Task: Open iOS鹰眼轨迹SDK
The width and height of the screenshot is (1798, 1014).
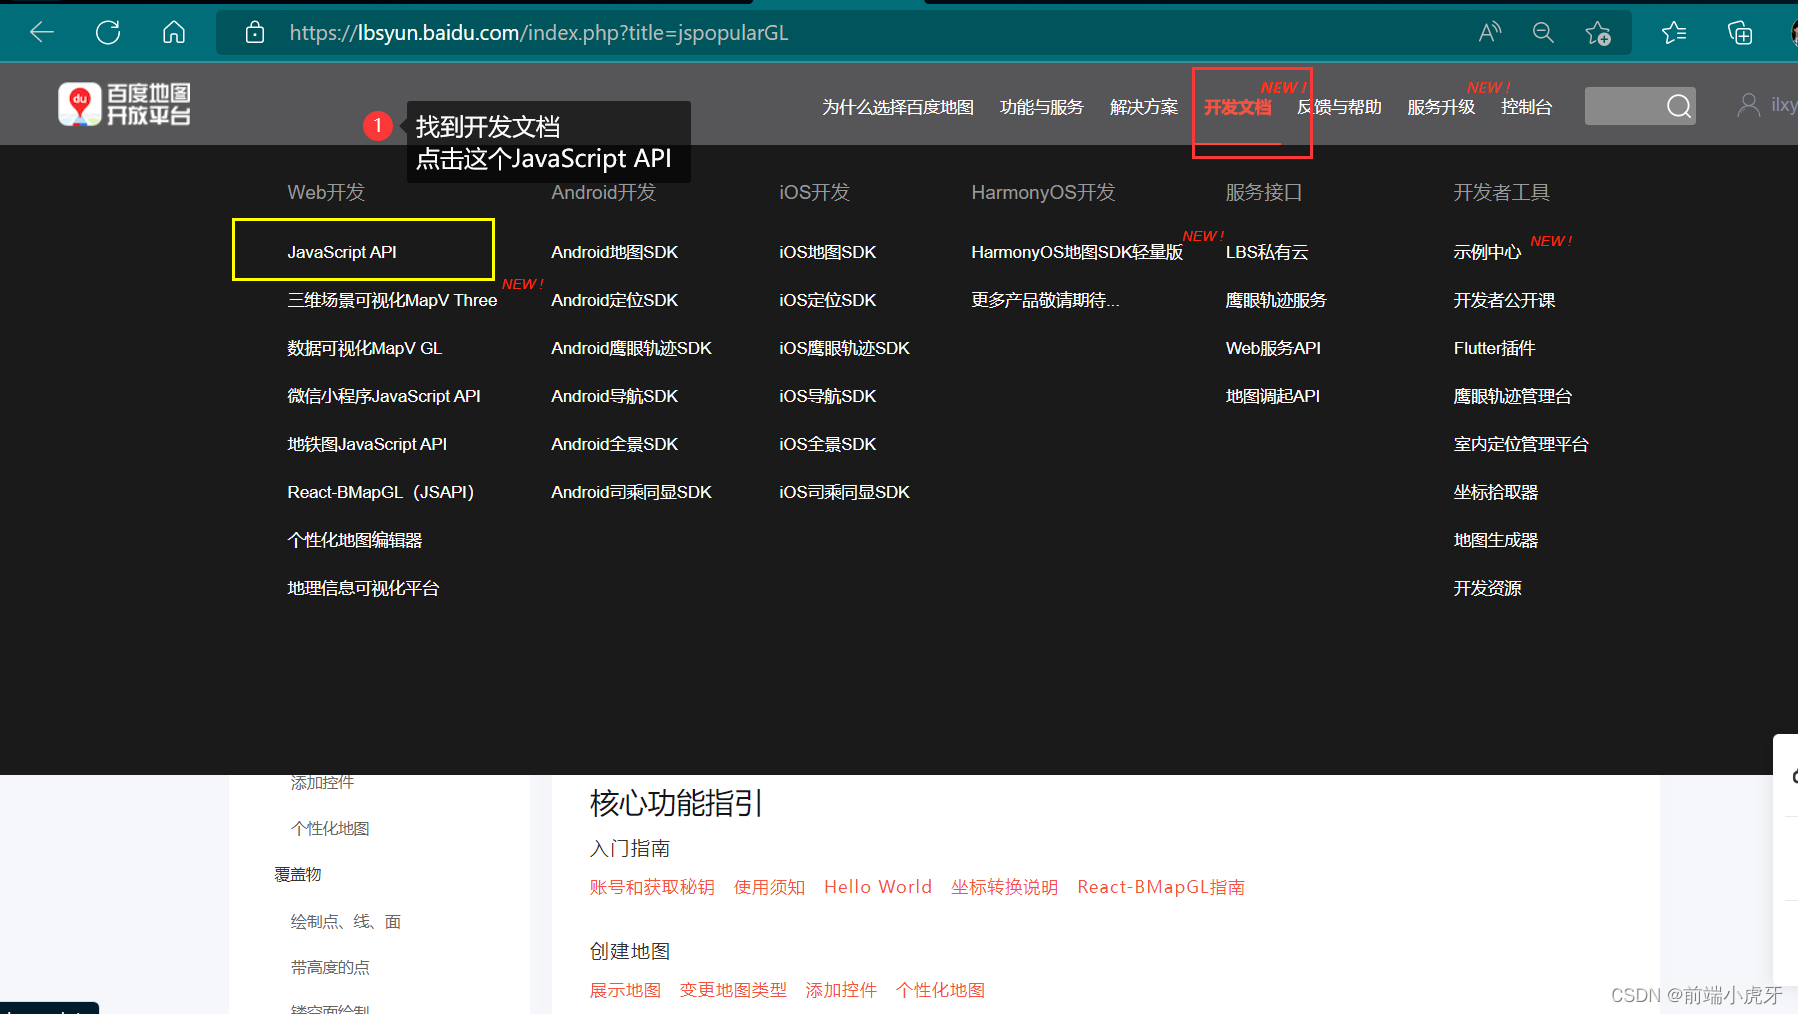Action: 844,348
